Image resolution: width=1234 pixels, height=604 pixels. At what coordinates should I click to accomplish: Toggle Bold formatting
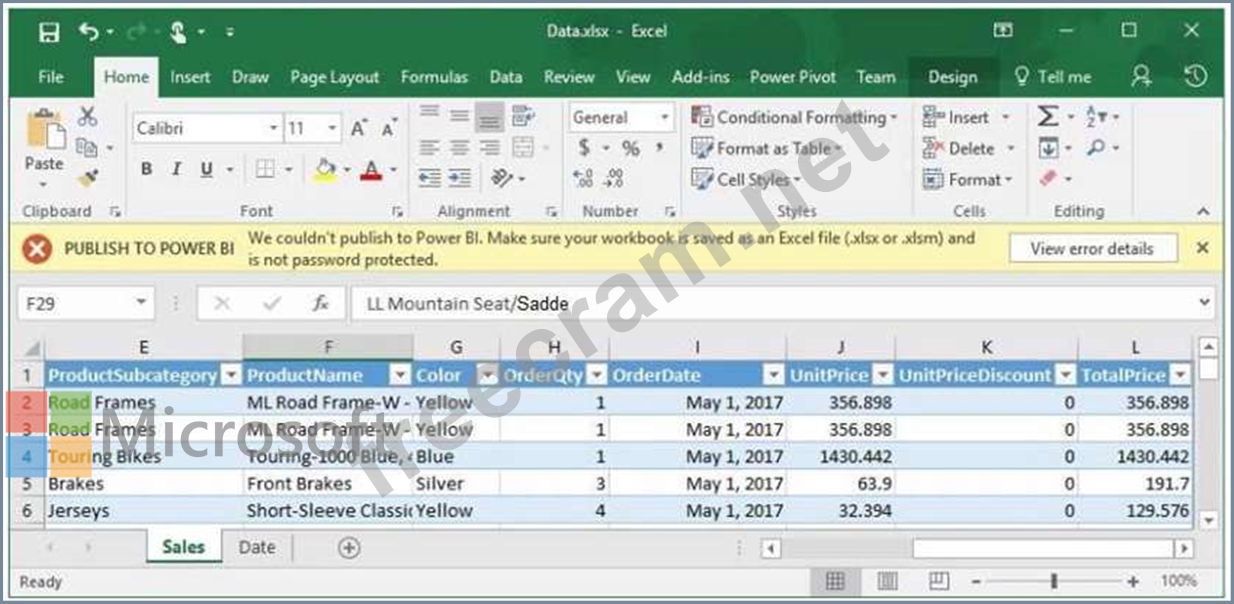(147, 170)
